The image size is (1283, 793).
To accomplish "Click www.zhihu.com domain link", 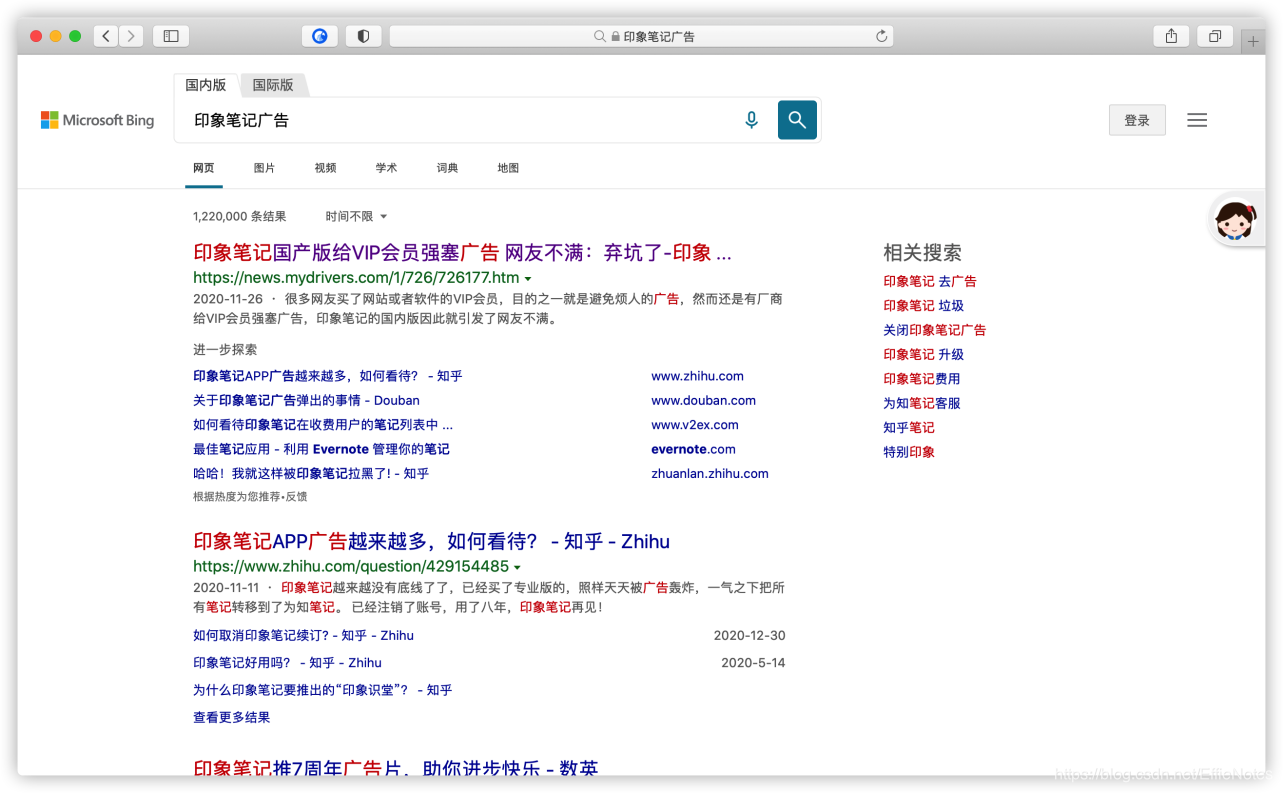I will 697,376.
